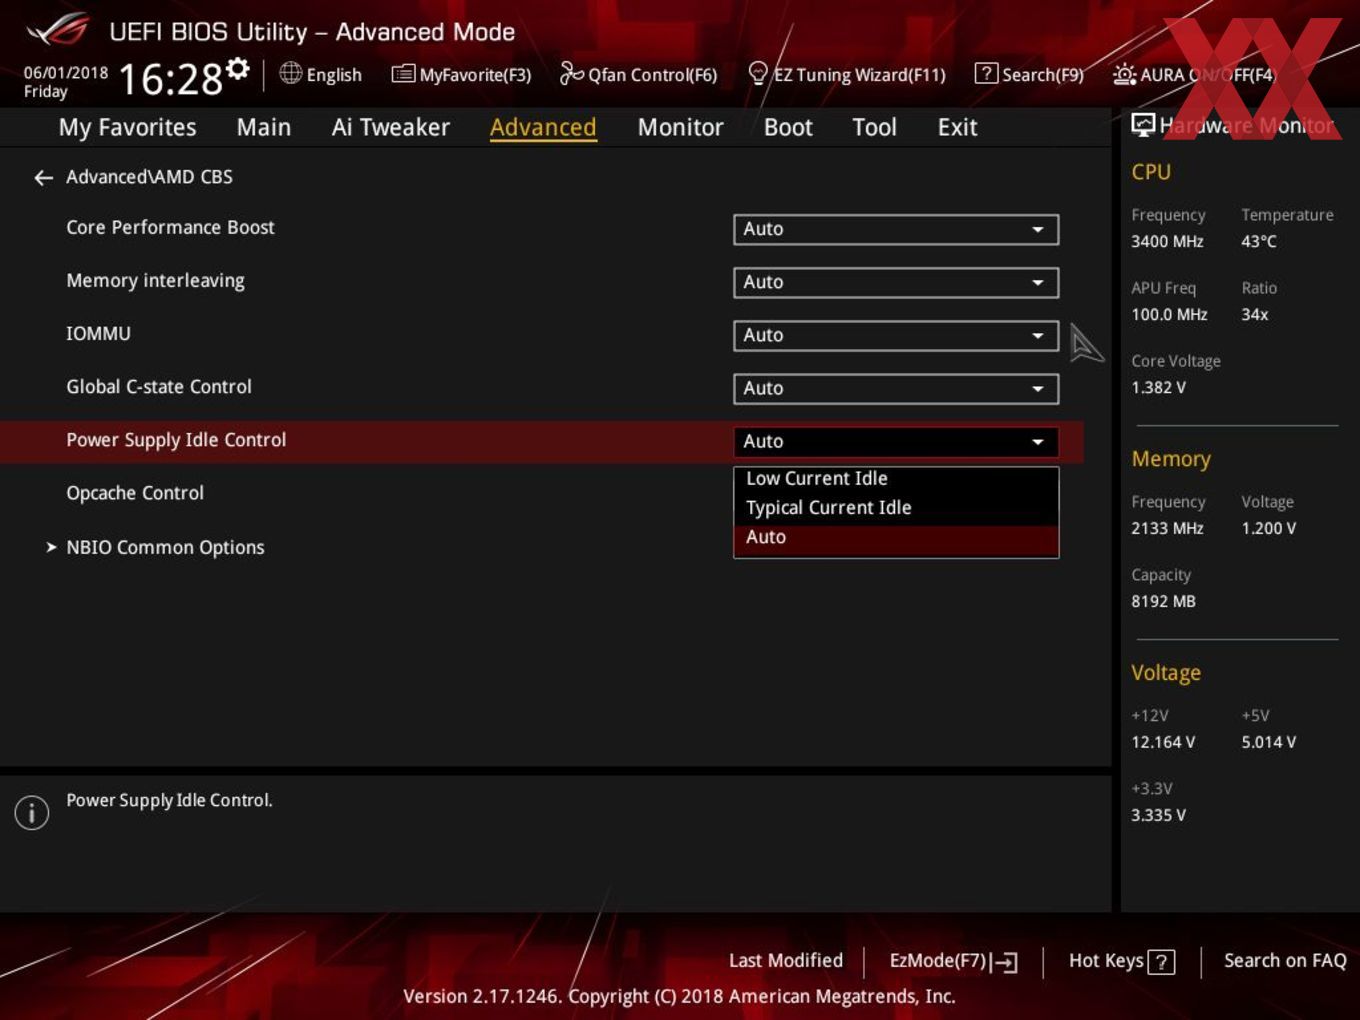Viewport: 1360px width, 1020px height.
Task: Open the IOMMU dropdown
Action: pyautogui.click(x=895, y=335)
